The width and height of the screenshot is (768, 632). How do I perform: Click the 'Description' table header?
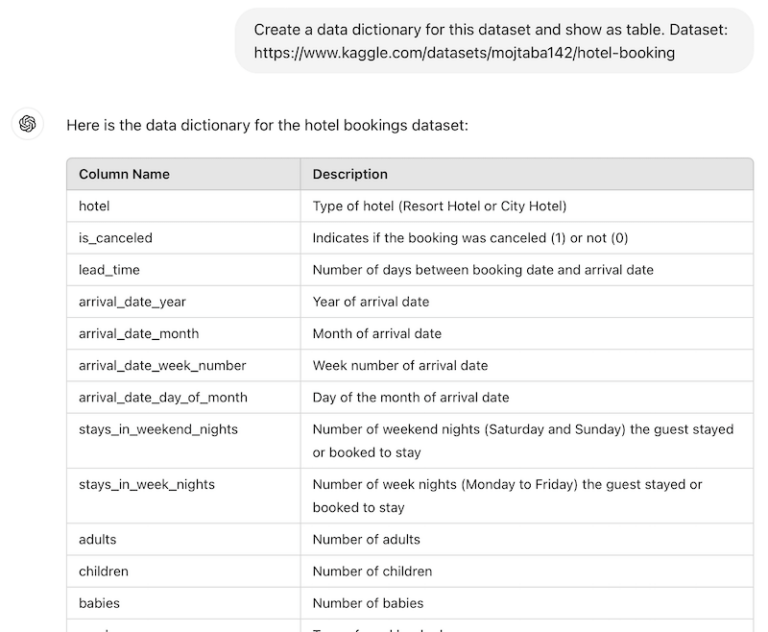[x=350, y=174]
